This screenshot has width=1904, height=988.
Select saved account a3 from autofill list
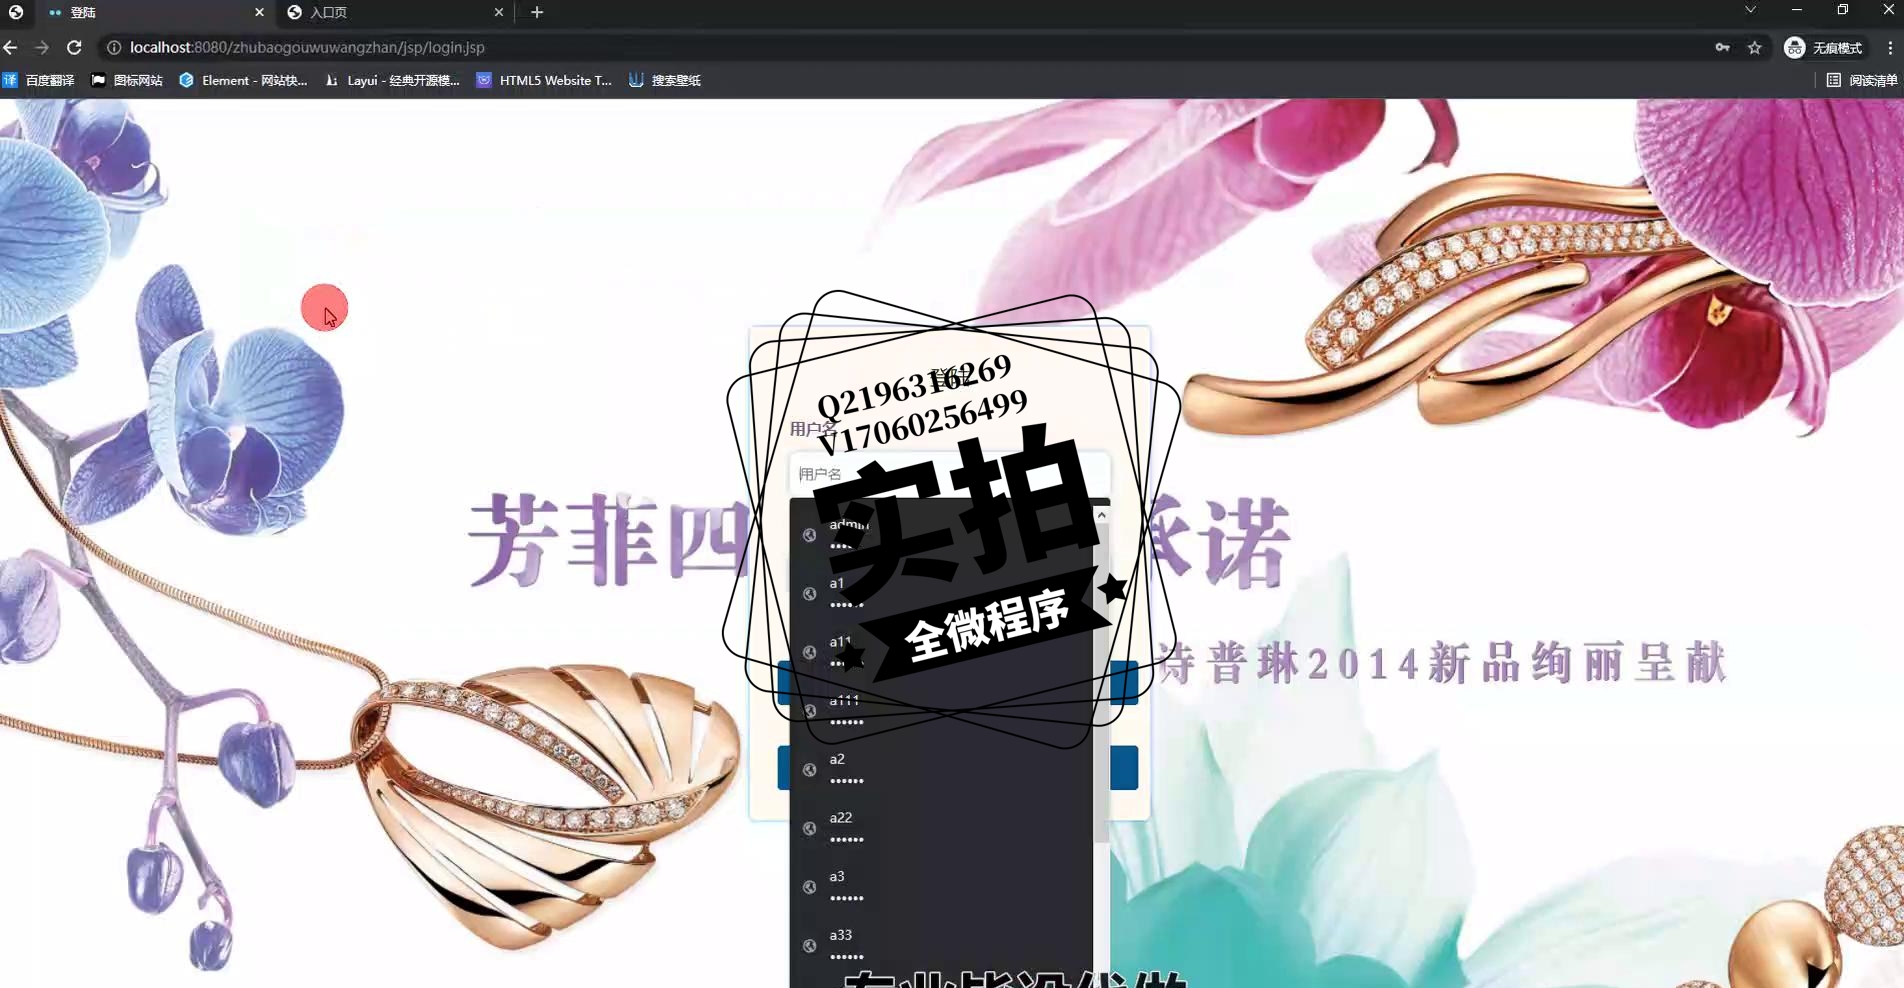(940, 887)
